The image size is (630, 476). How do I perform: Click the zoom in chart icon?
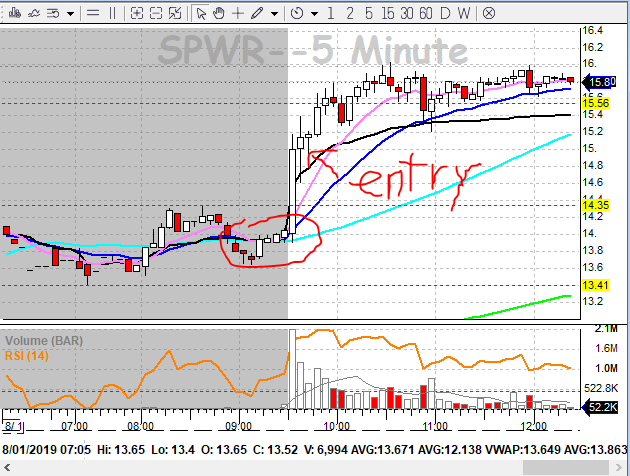pyautogui.click(x=137, y=14)
